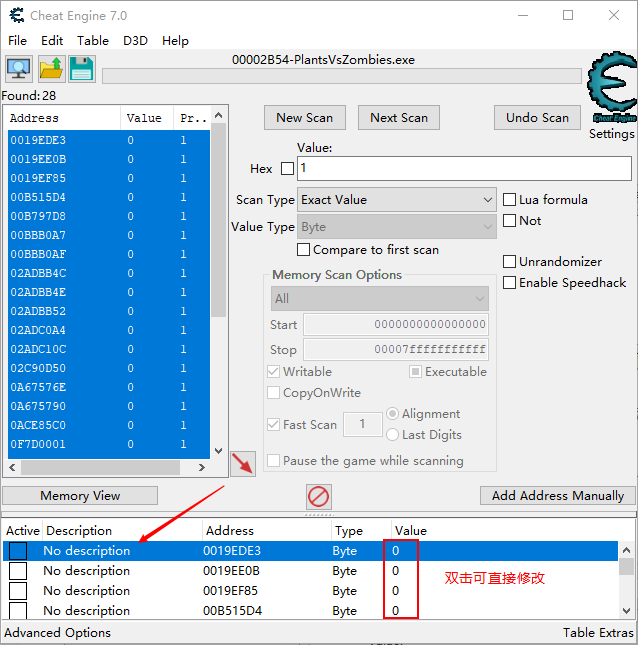638x645 pixels.
Task: Select the Alignment radio button
Action: pyautogui.click(x=392, y=413)
